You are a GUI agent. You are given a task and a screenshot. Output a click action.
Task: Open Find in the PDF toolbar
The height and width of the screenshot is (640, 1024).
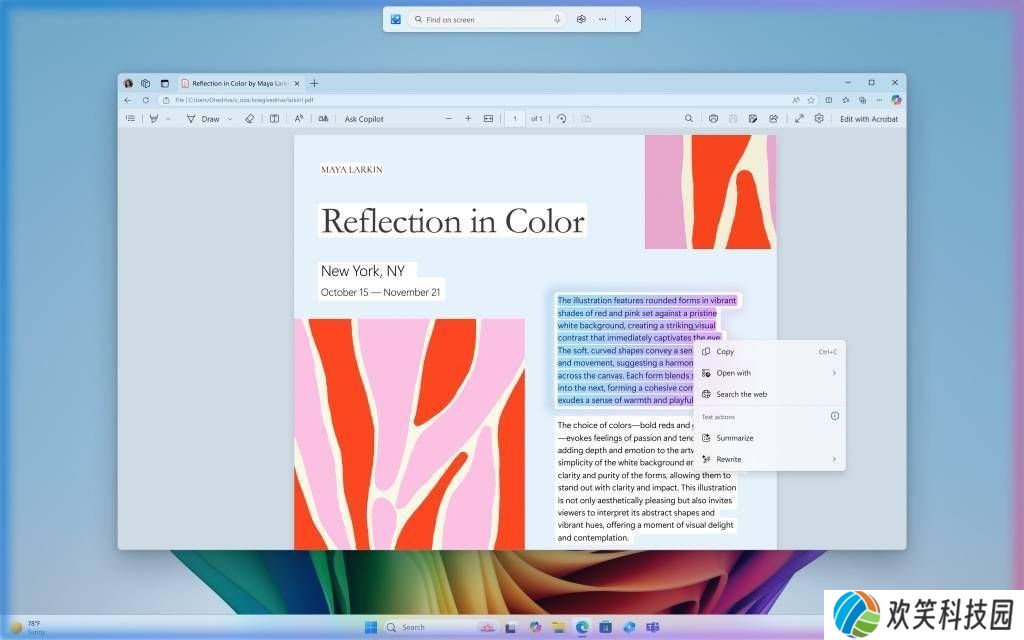(688, 119)
